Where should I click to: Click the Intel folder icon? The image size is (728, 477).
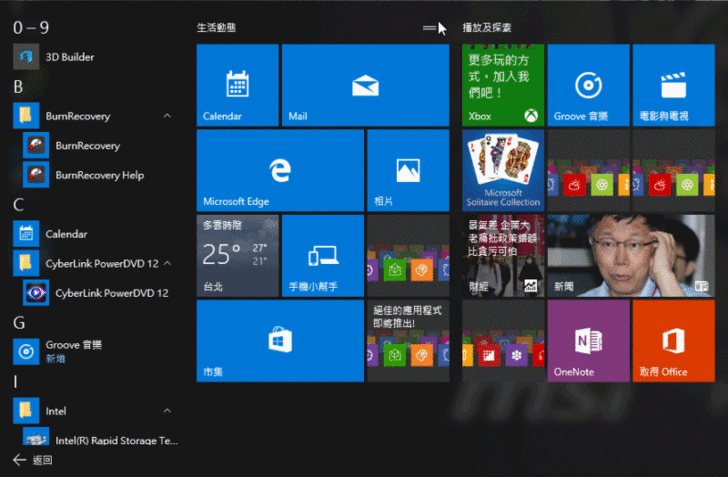[26, 411]
